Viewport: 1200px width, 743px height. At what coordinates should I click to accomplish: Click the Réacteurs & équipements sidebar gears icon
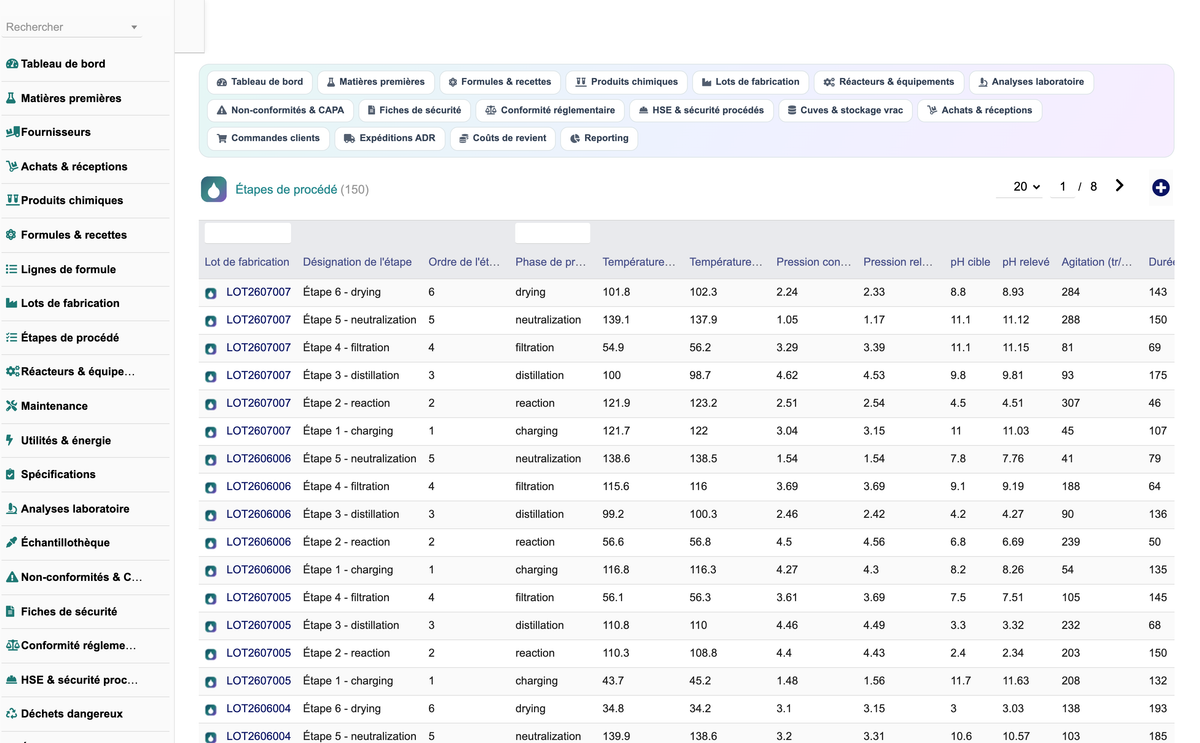12,371
